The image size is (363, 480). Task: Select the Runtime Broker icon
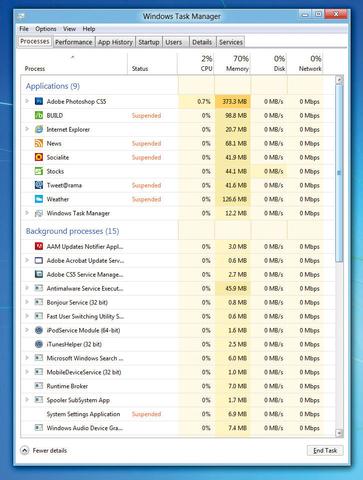click(x=39, y=386)
